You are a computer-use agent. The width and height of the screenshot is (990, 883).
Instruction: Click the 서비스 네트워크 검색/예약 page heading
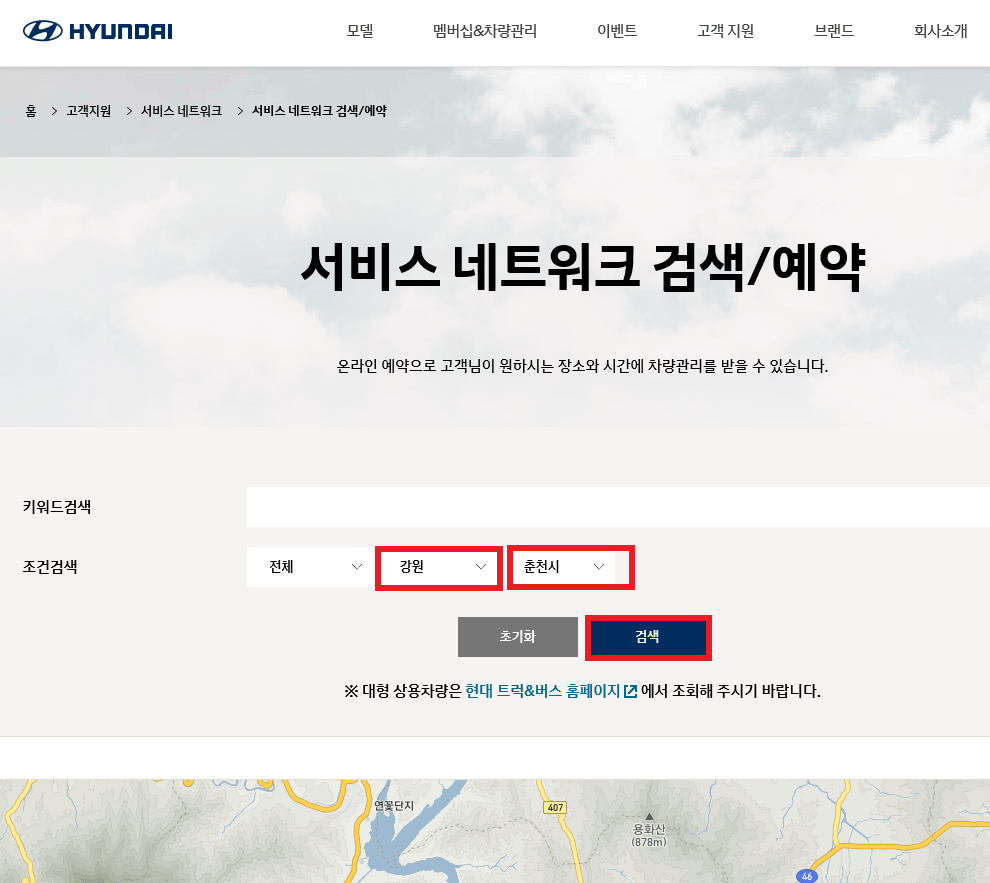click(x=583, y=267)
